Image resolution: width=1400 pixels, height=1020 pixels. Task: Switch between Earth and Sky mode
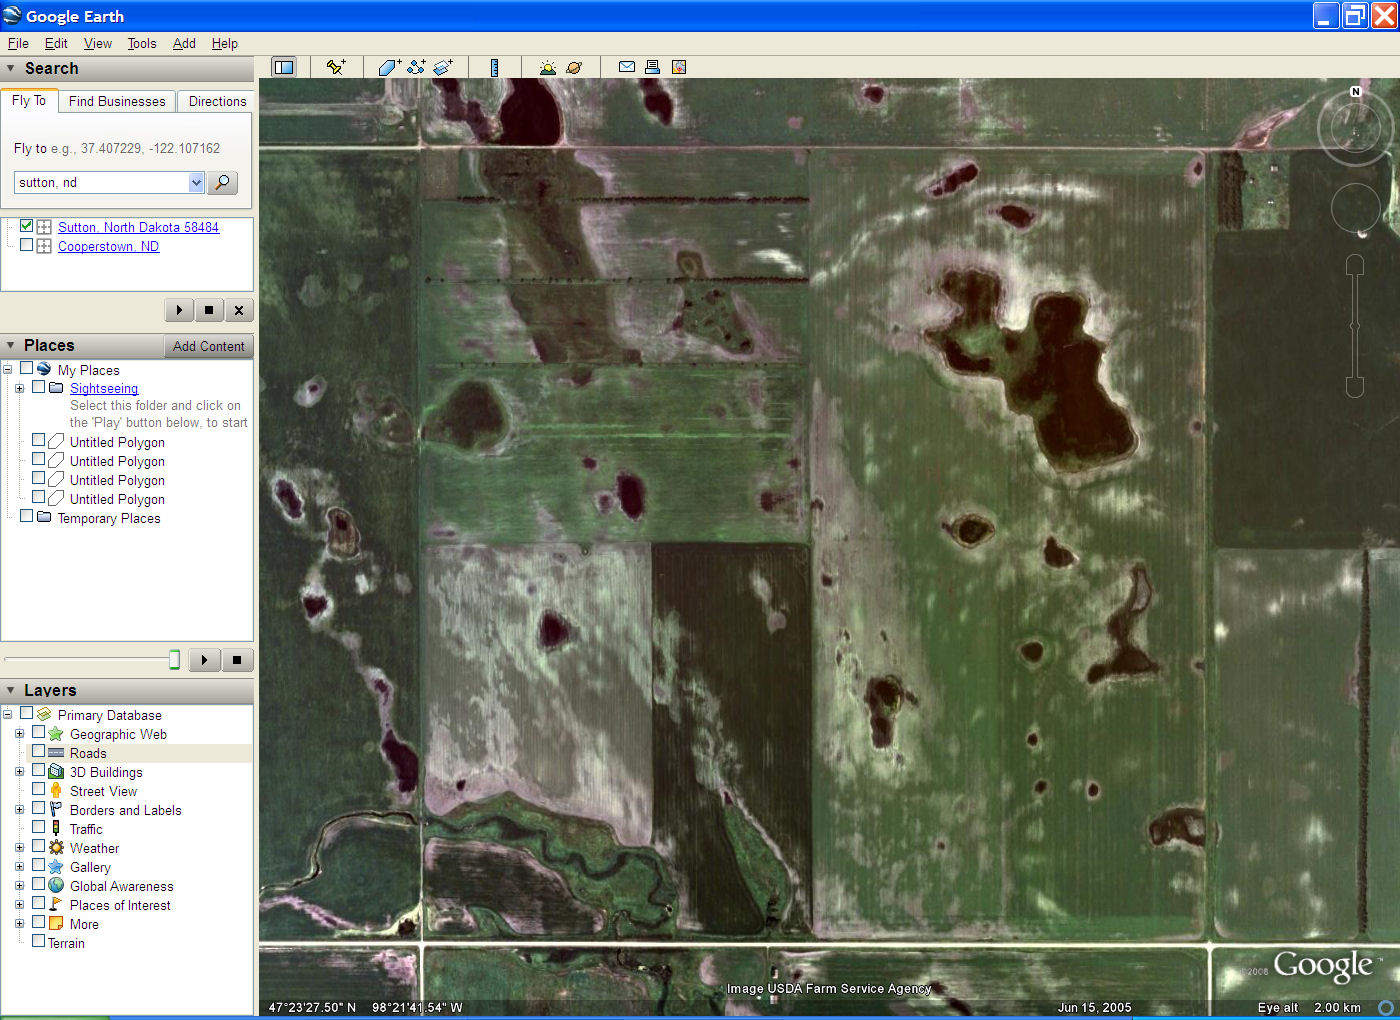tap(574, 67)
